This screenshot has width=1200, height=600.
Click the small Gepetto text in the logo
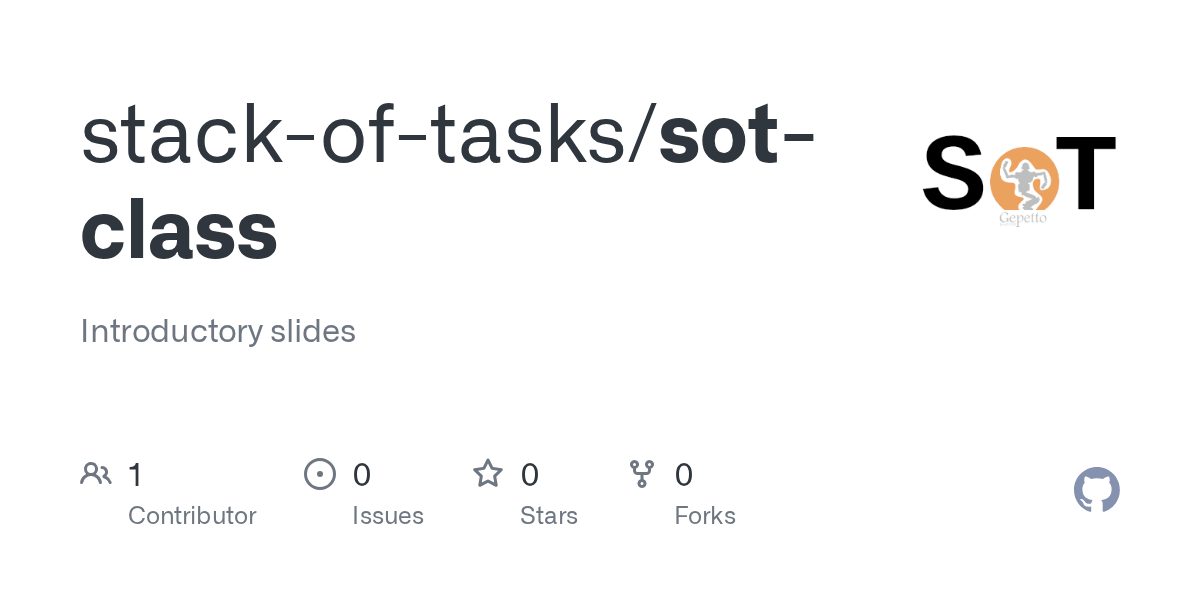(1022, 218)
